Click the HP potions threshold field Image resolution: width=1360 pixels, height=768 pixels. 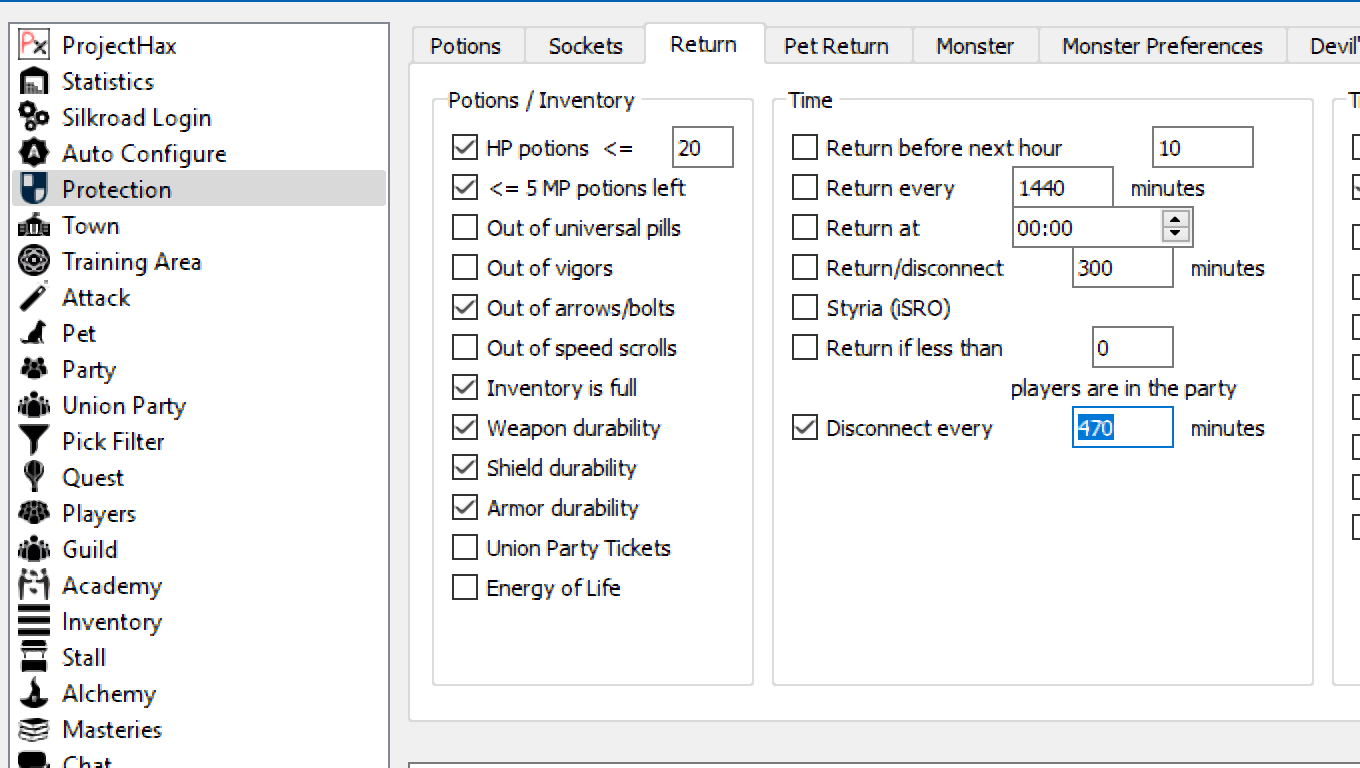[702, 148]
